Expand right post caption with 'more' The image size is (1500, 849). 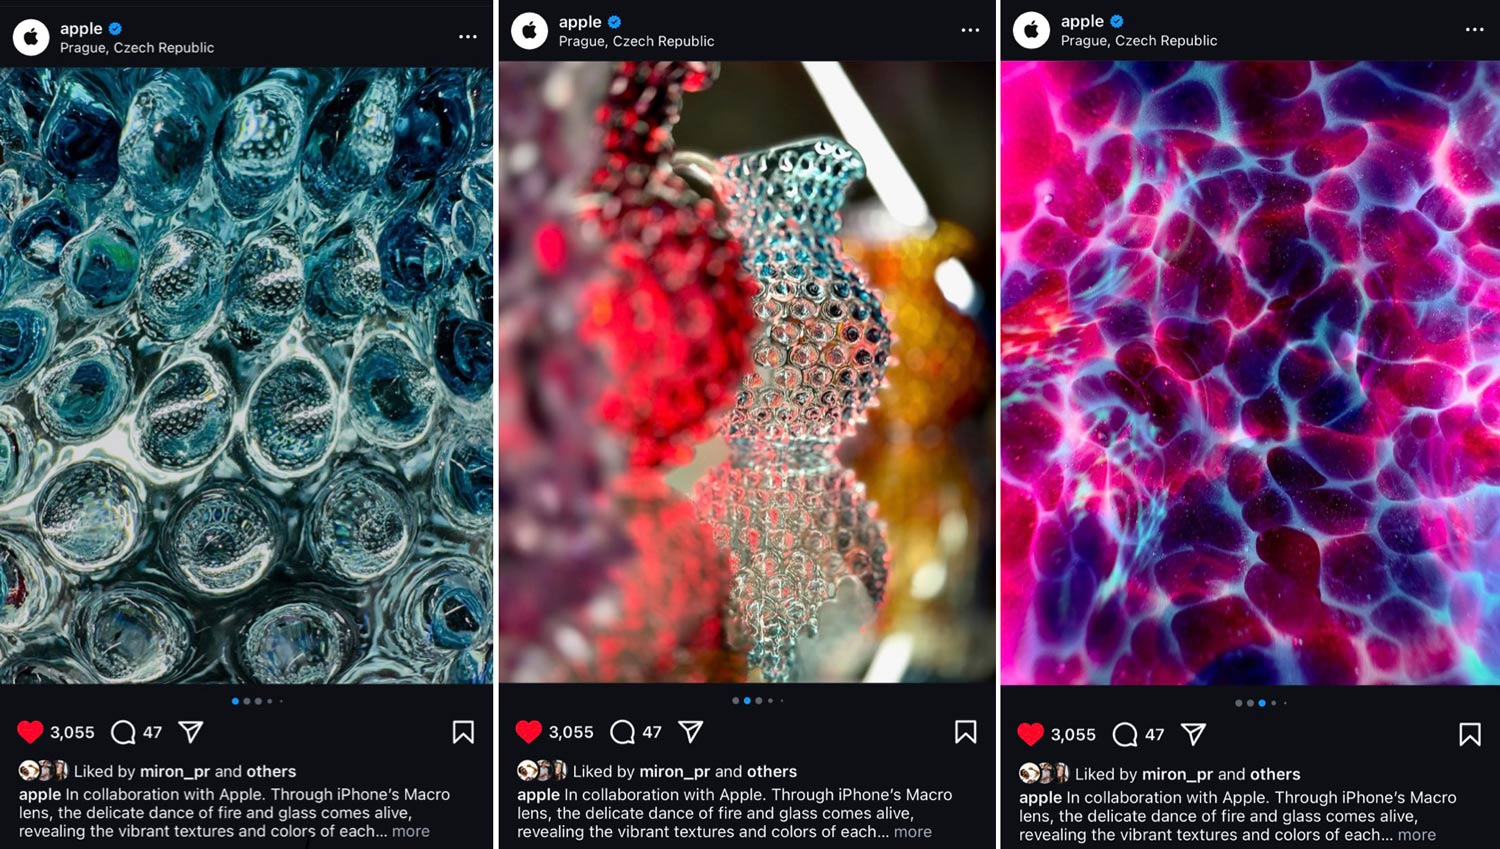(1416, 835)
